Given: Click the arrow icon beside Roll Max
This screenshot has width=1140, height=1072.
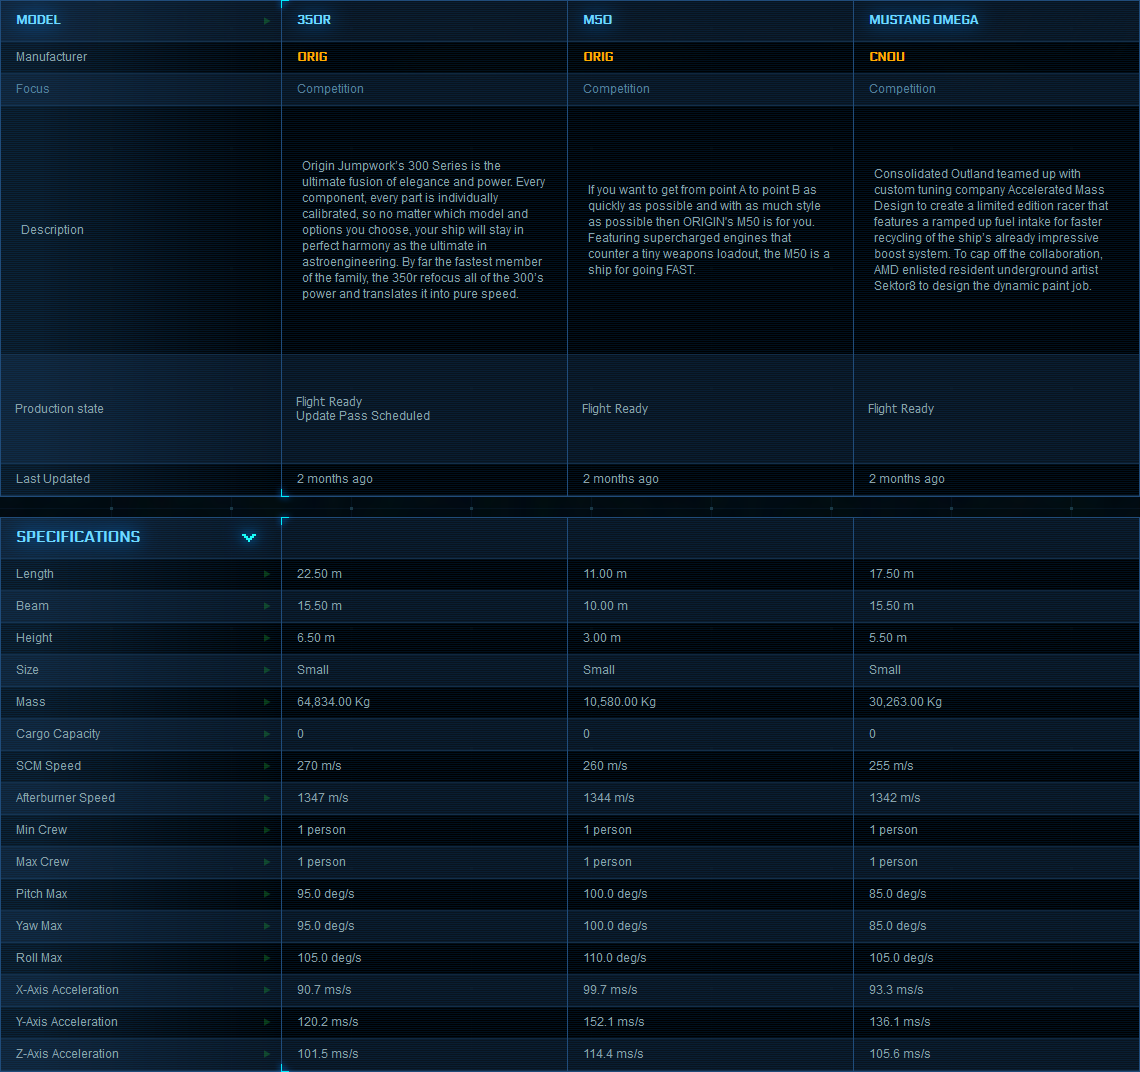Looking at the screenshot, I should tap(266, 958).
